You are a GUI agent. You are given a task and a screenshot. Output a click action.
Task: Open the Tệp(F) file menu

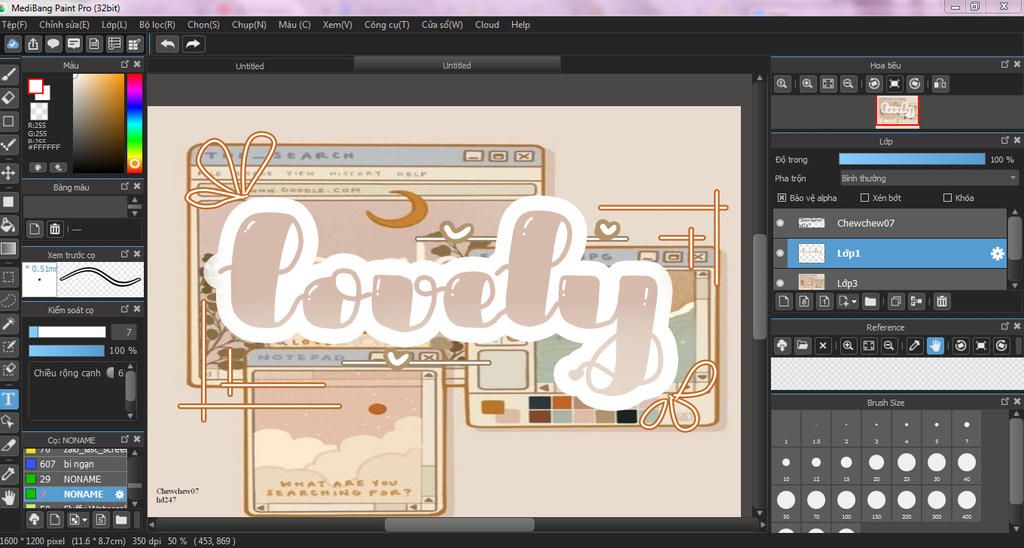(14, 25)
